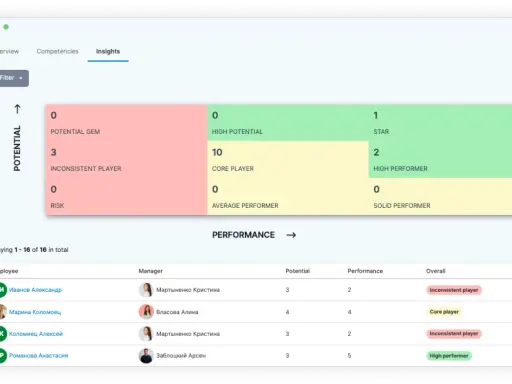Click the Risk grid cell
Image resolution: width=512 pixels, height=384 pixels.
(x=127, y=197)
